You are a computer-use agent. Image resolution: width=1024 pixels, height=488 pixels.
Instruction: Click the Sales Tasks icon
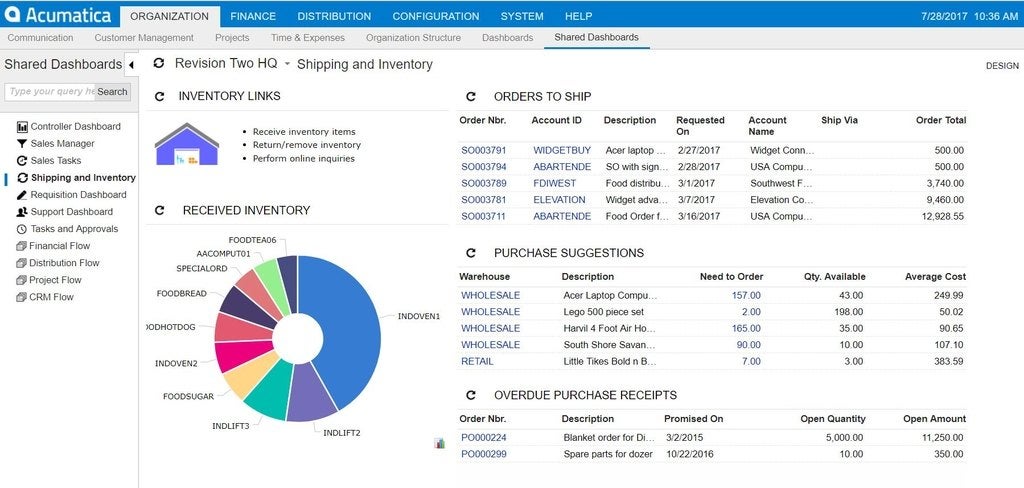point(22,161)
